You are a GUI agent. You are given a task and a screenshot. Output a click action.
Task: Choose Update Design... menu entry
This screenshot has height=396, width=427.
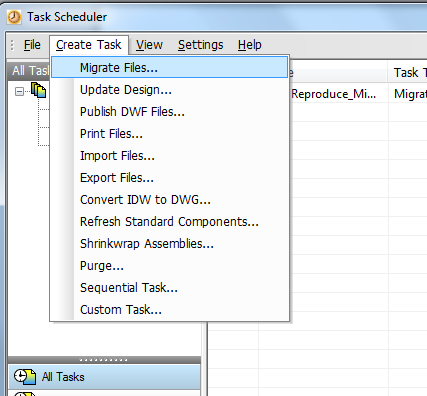(x=170, y=90)
